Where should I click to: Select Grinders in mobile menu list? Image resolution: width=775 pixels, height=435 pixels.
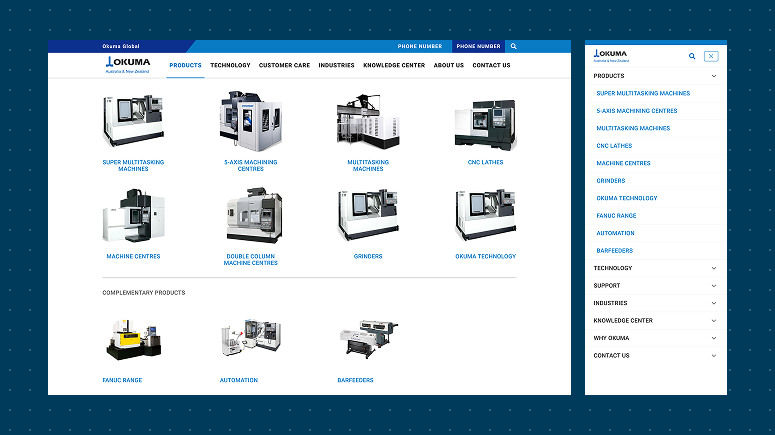(611, 181)
